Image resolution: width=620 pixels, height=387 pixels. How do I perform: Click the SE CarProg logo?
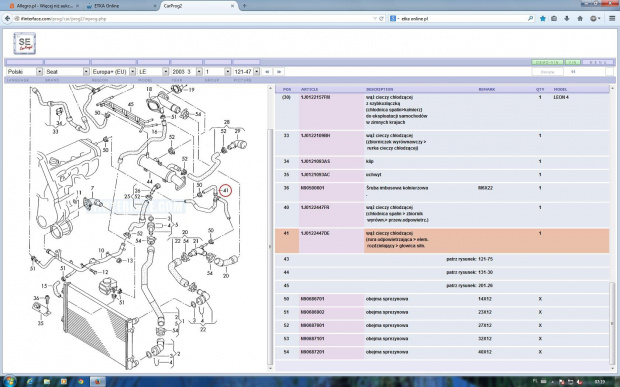(x=25, y=43)
